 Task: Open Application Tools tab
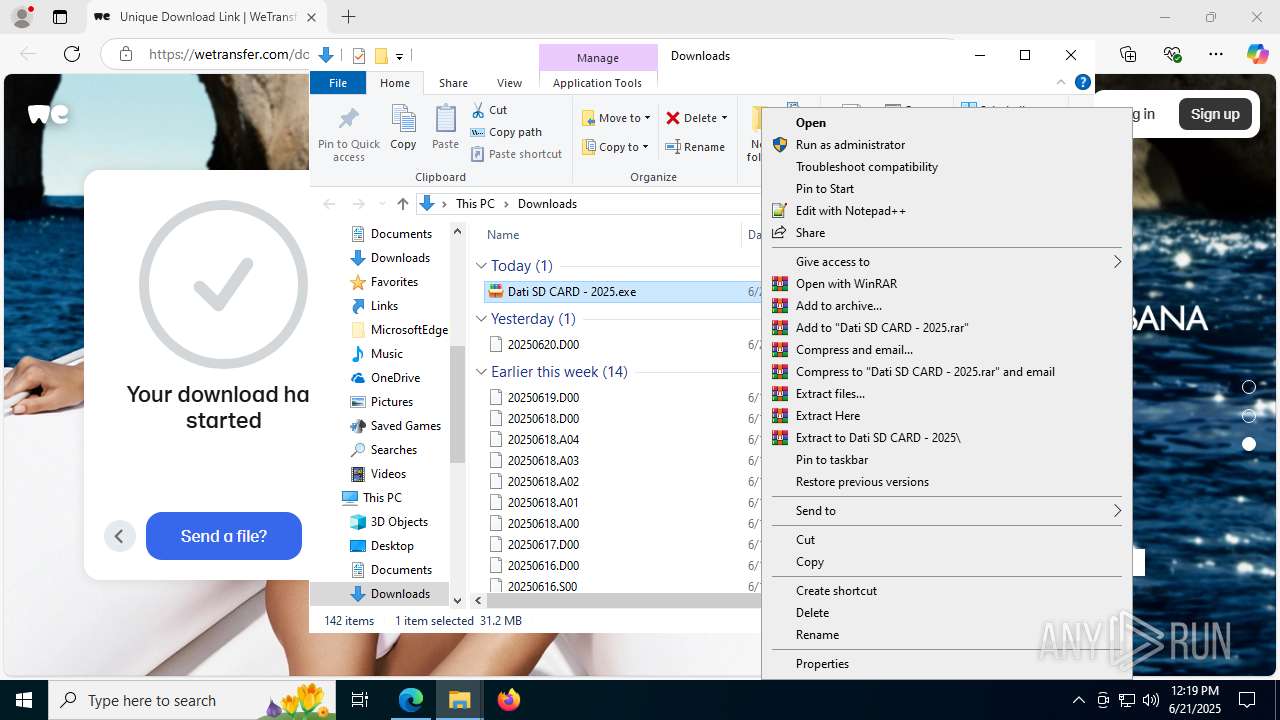(x=597, y=83)
